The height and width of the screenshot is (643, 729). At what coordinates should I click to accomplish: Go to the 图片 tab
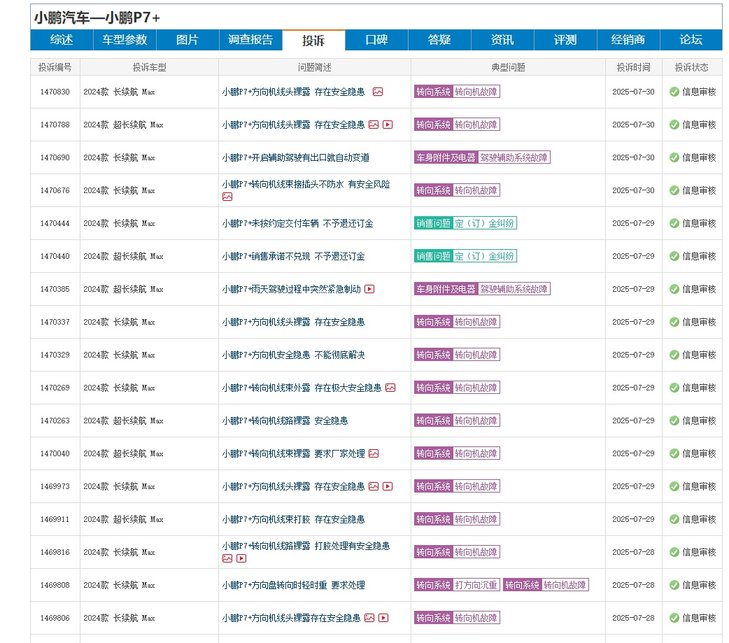[x=188, y=40]
